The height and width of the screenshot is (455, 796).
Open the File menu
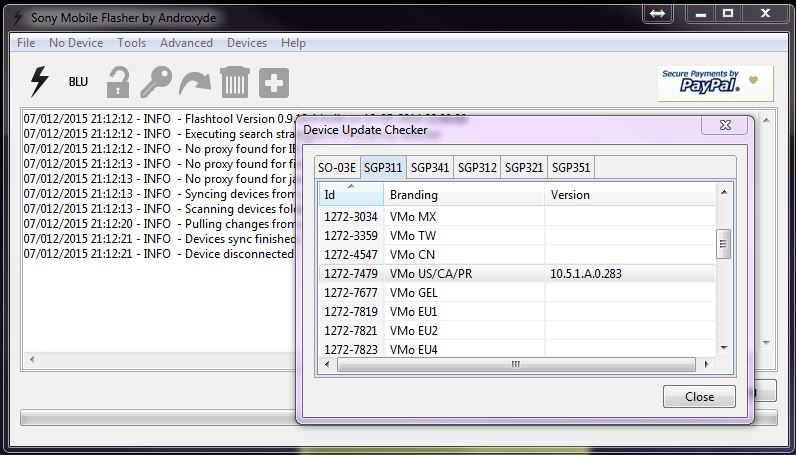pyautogui.click(x=26, y=43)
